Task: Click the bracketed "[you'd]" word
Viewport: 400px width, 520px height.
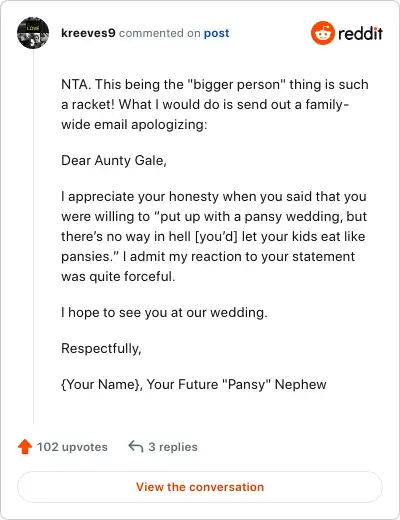Action: coord(216,237)
